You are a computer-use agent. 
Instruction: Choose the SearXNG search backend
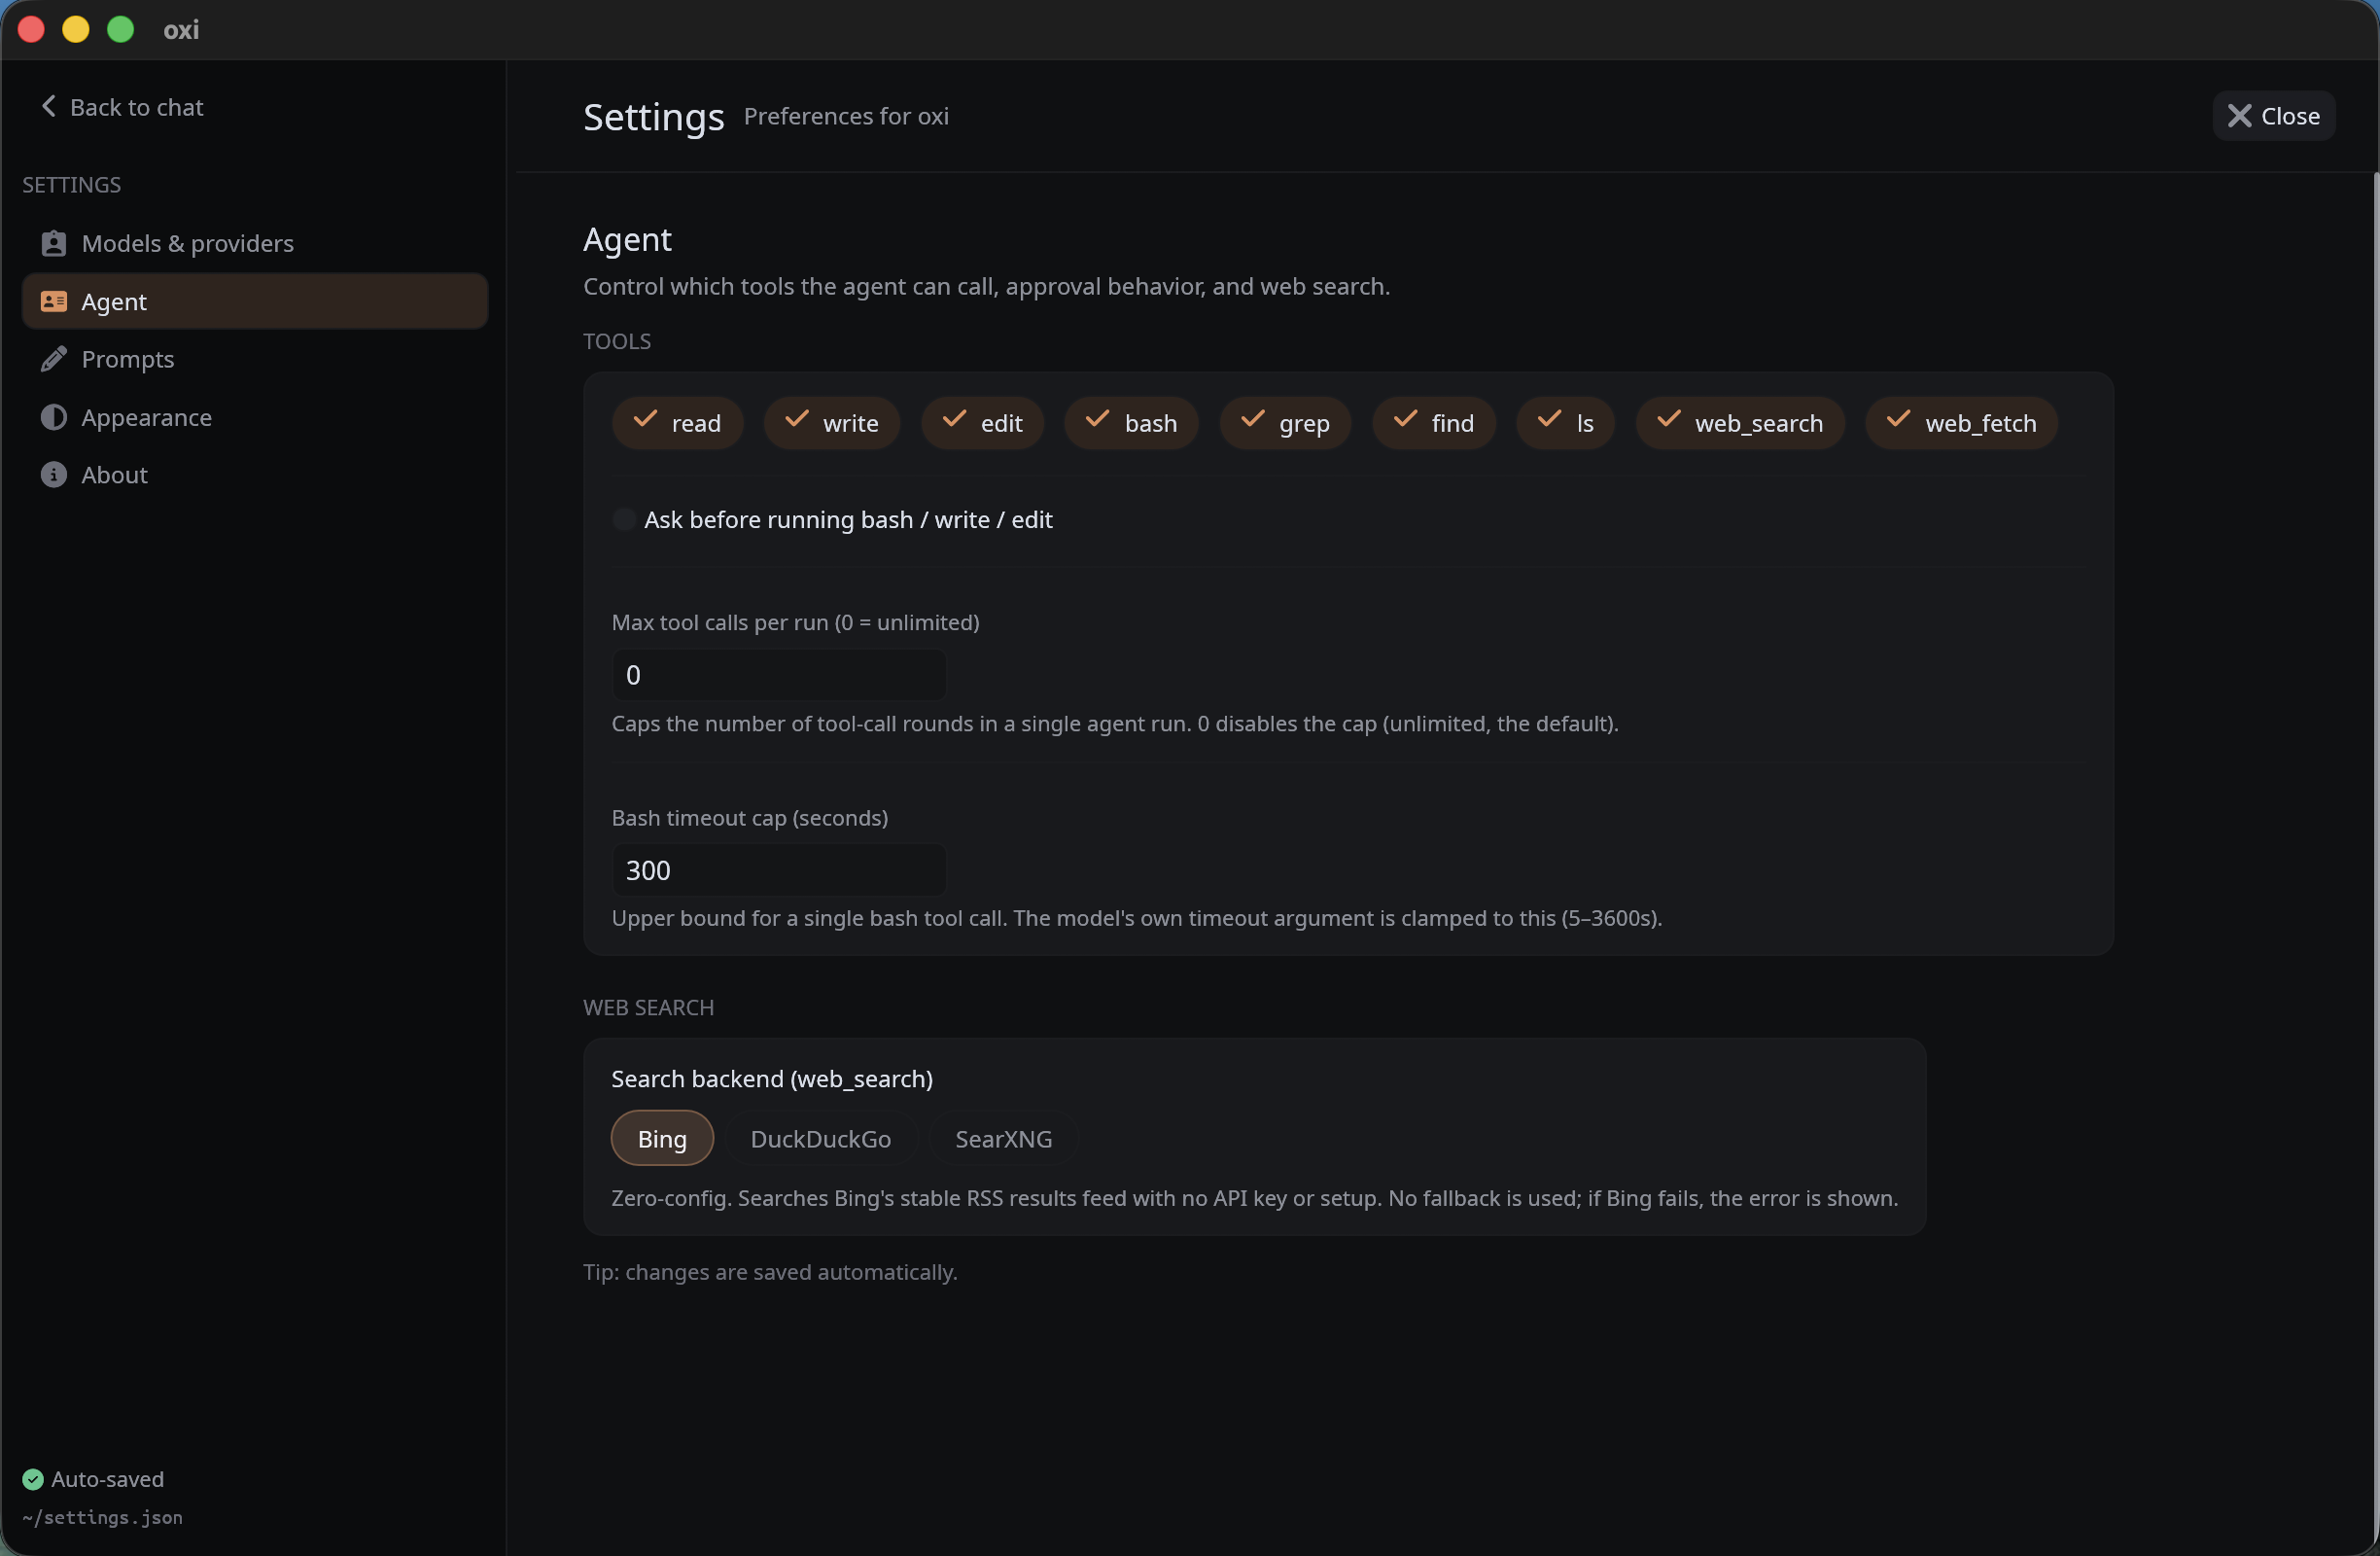(1003, 1138)
